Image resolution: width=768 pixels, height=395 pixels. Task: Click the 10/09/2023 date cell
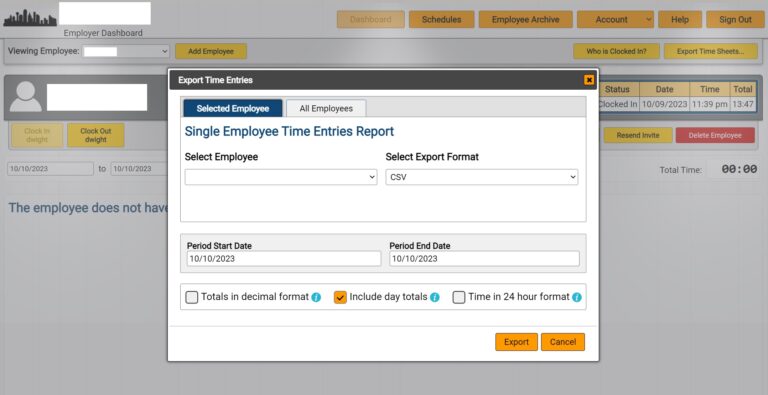664,104
